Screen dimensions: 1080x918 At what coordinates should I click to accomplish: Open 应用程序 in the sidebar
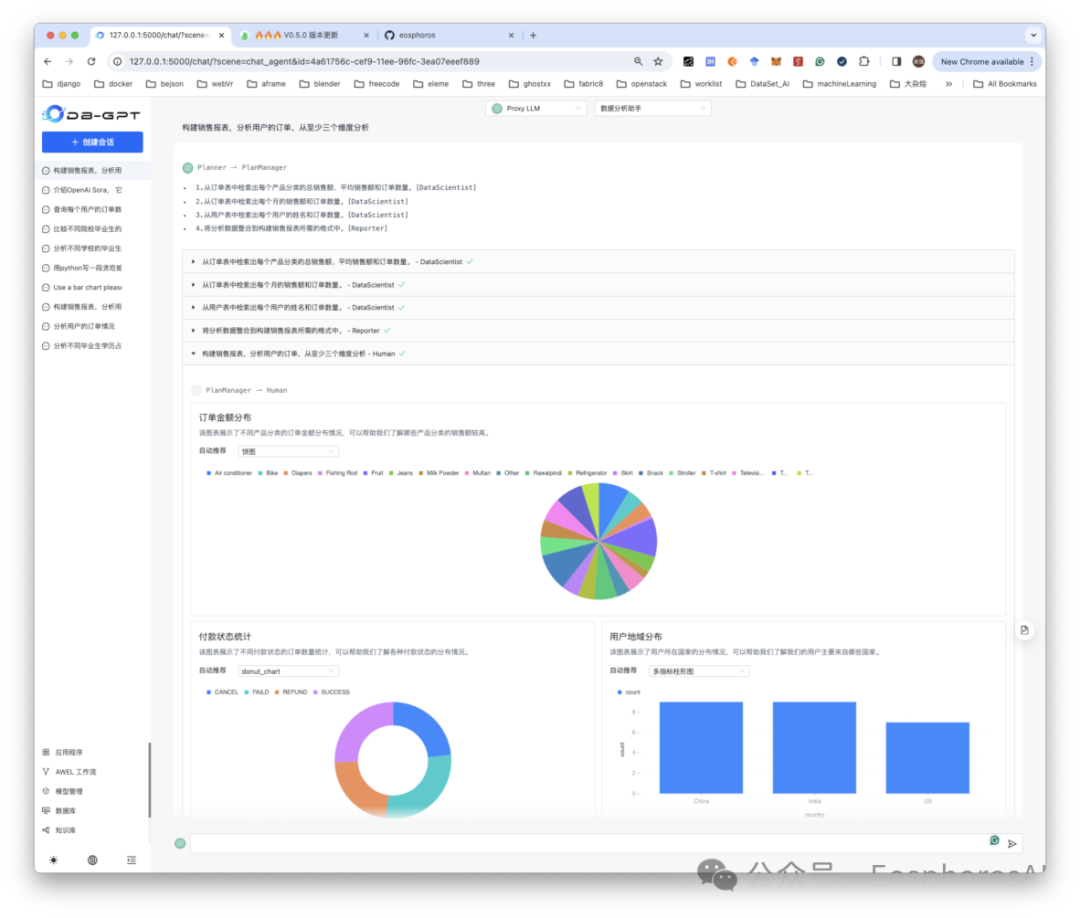63,752
